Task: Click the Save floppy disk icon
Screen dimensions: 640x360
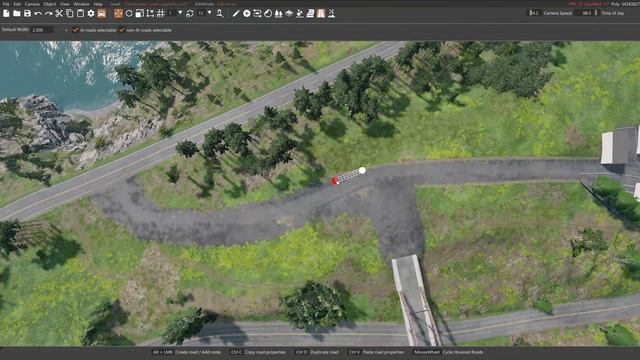Action: click(27, 13)
